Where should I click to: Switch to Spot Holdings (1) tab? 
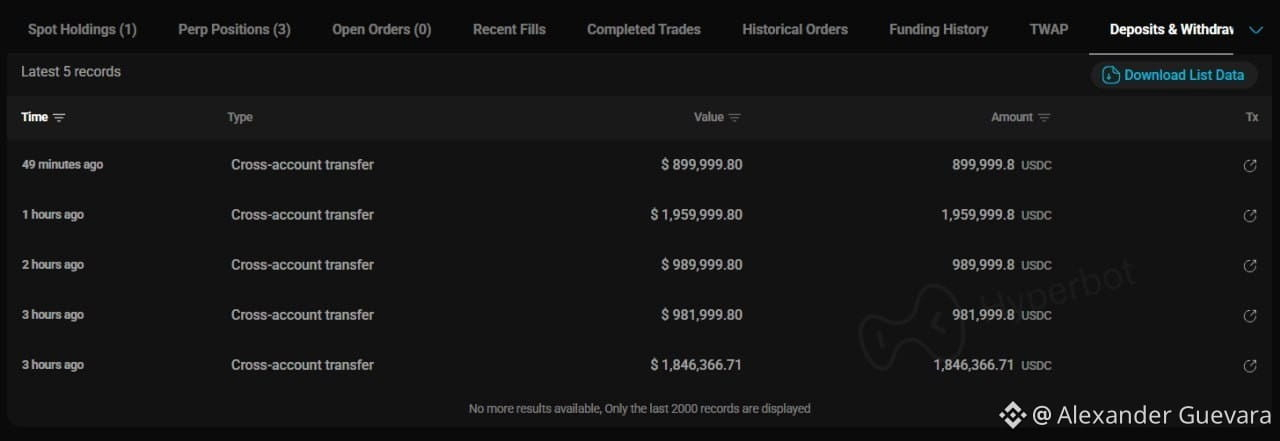(82, 29)
